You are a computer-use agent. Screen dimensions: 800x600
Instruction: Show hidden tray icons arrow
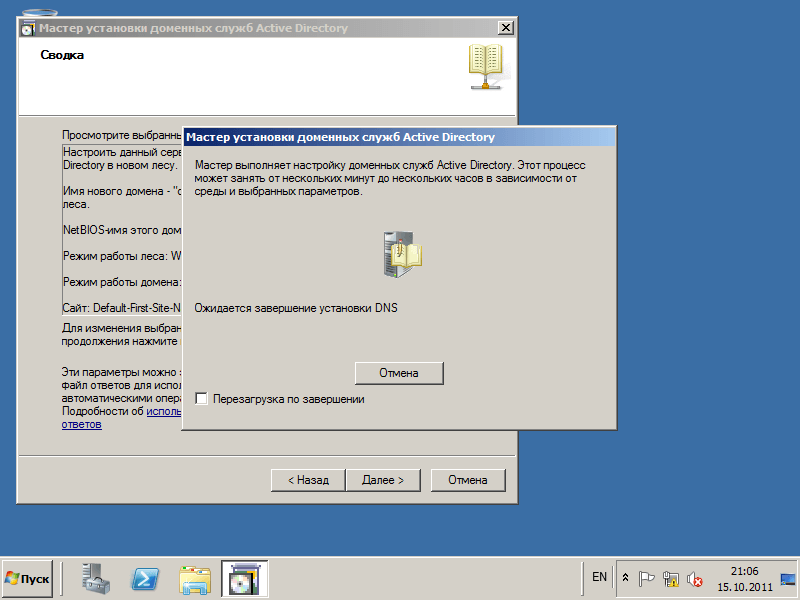[x=626, y=579]
